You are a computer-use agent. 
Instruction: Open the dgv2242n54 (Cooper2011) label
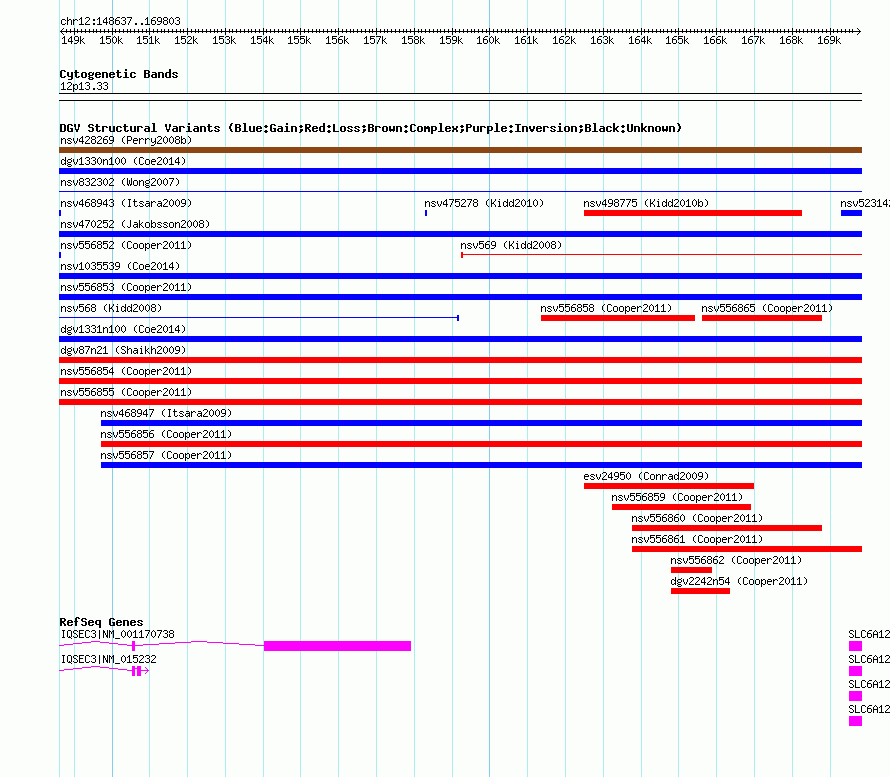coord(739,581)
